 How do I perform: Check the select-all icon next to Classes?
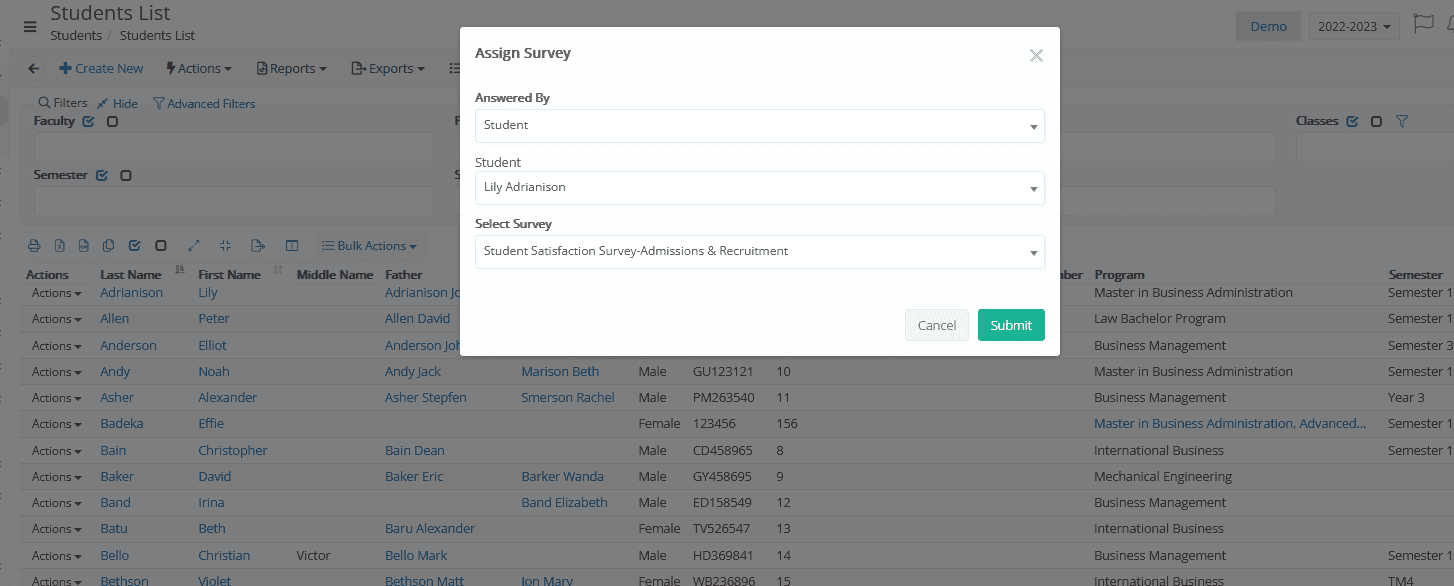[1352, 121]
